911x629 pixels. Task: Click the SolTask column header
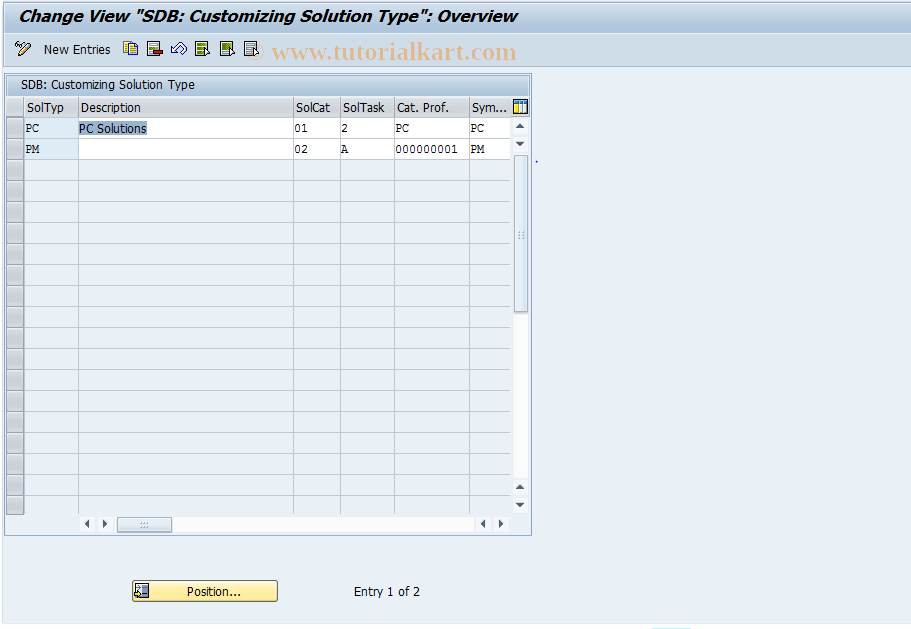[x=367, y=107]
